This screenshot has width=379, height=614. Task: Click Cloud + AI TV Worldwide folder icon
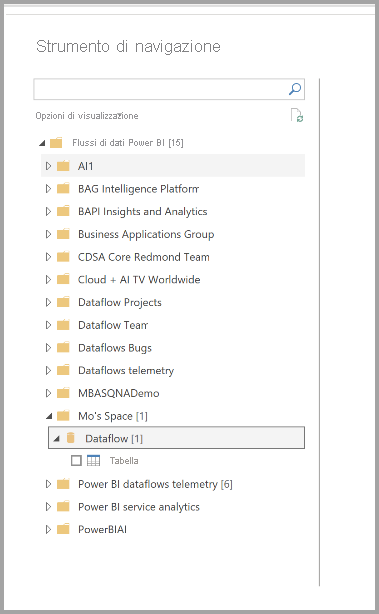(63, 279)
